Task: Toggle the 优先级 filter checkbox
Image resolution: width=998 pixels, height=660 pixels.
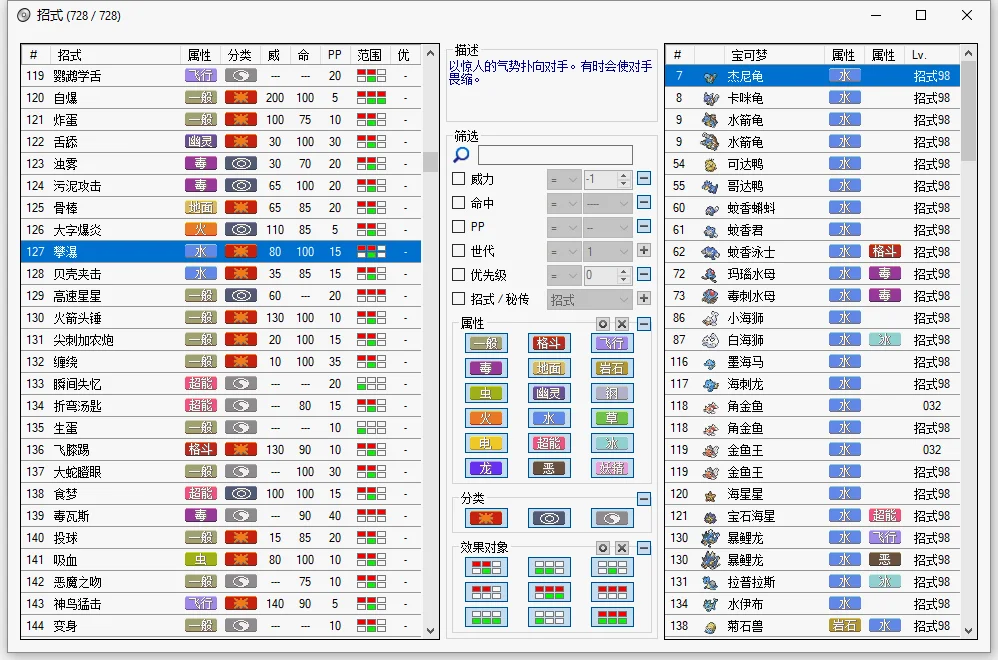Action: pyautogui.click(x=458, y=274)
